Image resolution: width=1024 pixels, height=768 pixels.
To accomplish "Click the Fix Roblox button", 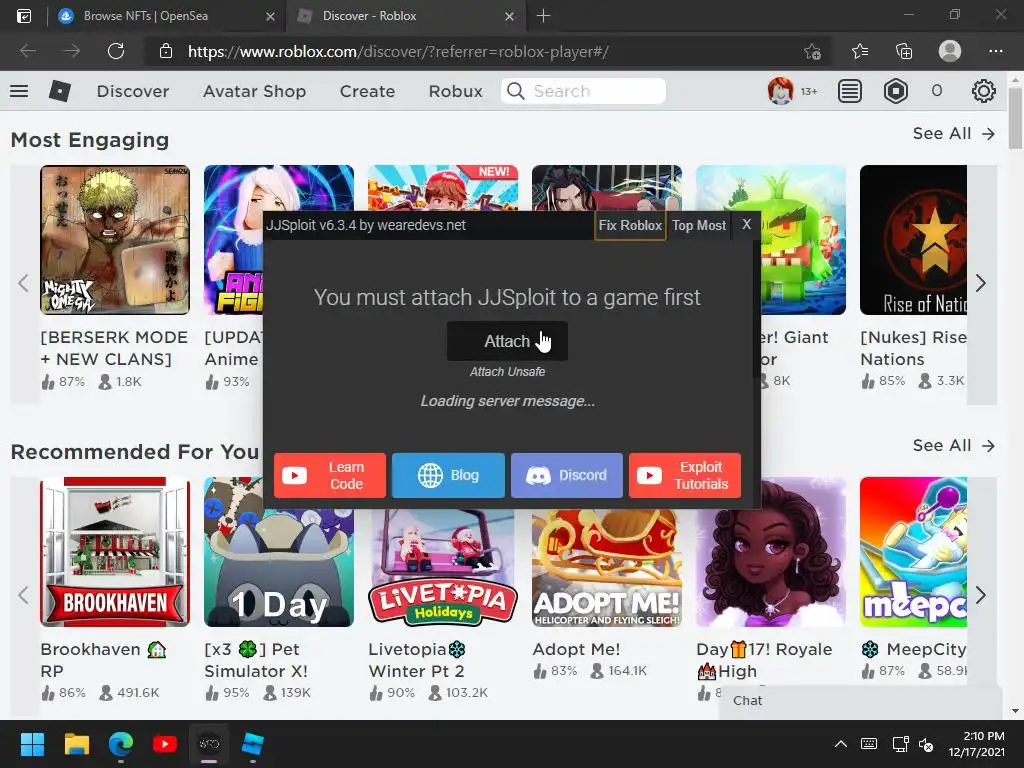I will 630,225.
